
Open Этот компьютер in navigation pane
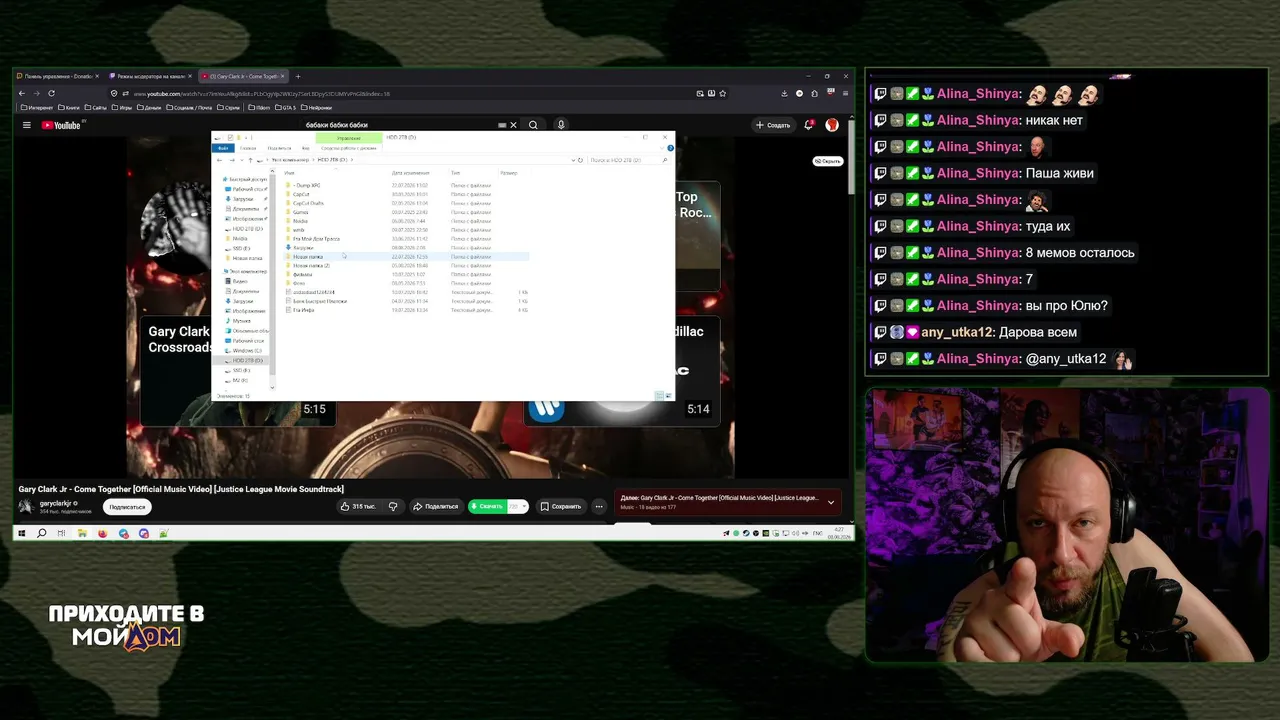click(247, 271)
